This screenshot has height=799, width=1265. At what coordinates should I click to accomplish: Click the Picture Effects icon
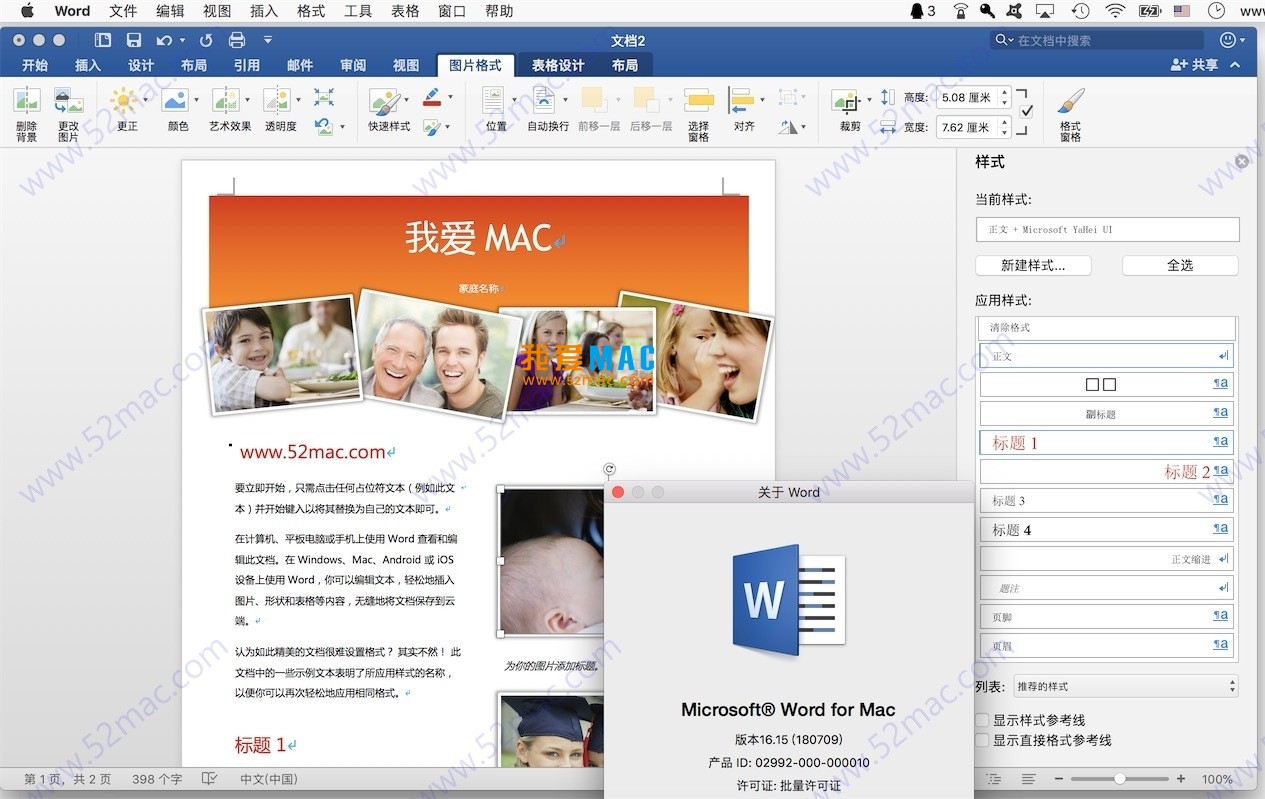[431, 127]
